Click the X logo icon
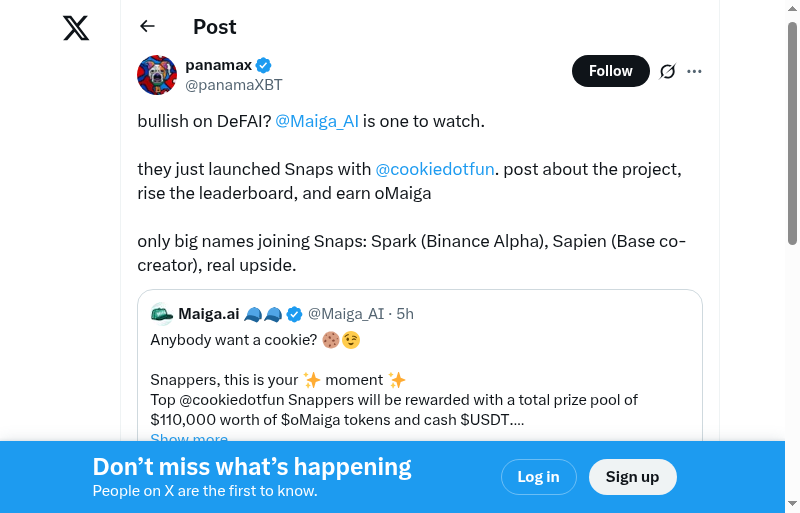 point(76,28)
